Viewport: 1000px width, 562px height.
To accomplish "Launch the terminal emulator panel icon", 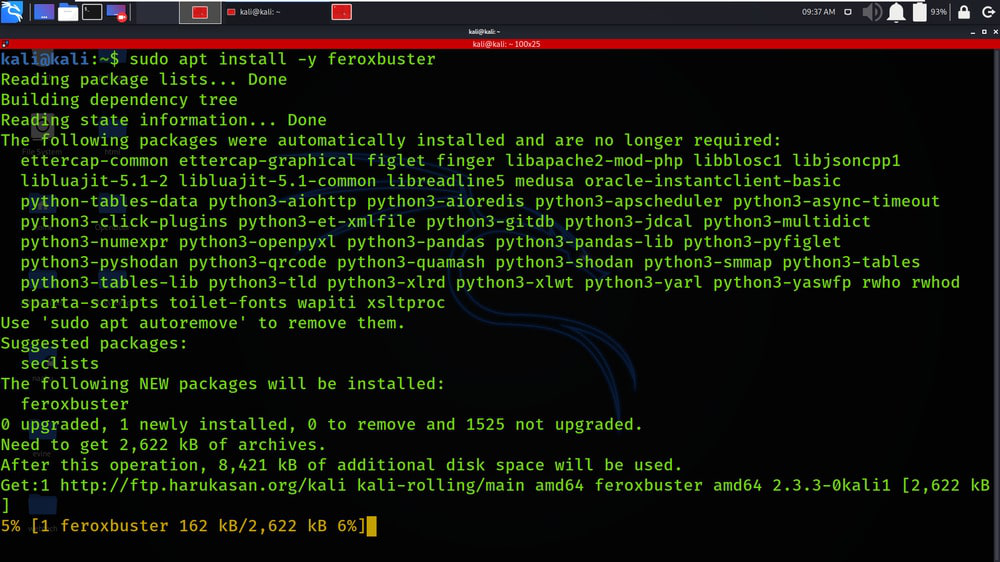I will [x=92, y=11].
